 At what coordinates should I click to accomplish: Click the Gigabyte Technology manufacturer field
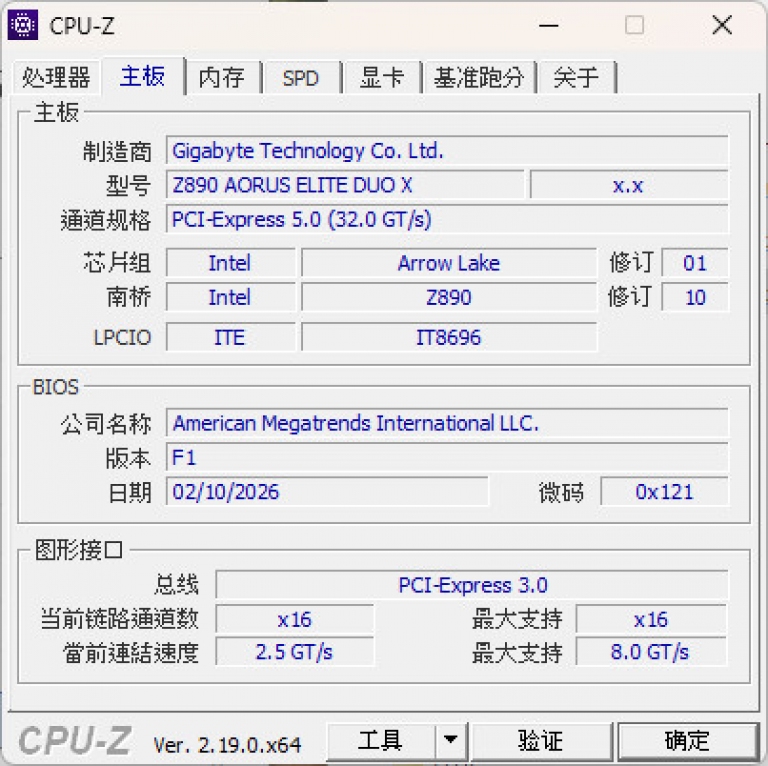pos(446,151)
